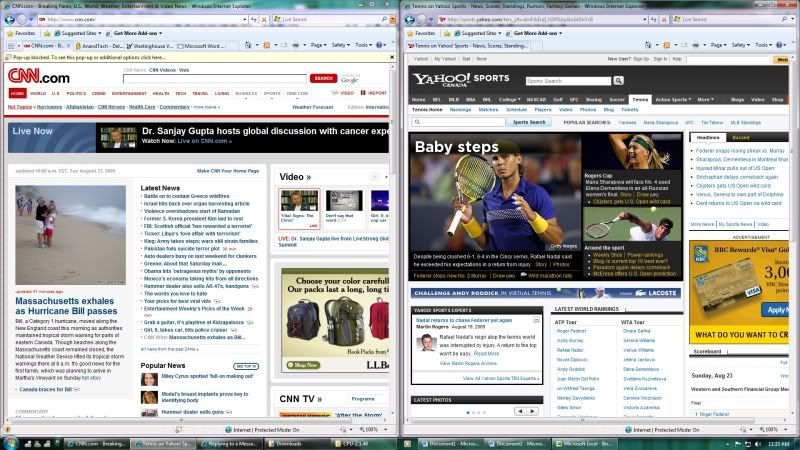Click the Yahoo Sports Search input box
Viewport: 800px width, 450px height.
(568, 81)
